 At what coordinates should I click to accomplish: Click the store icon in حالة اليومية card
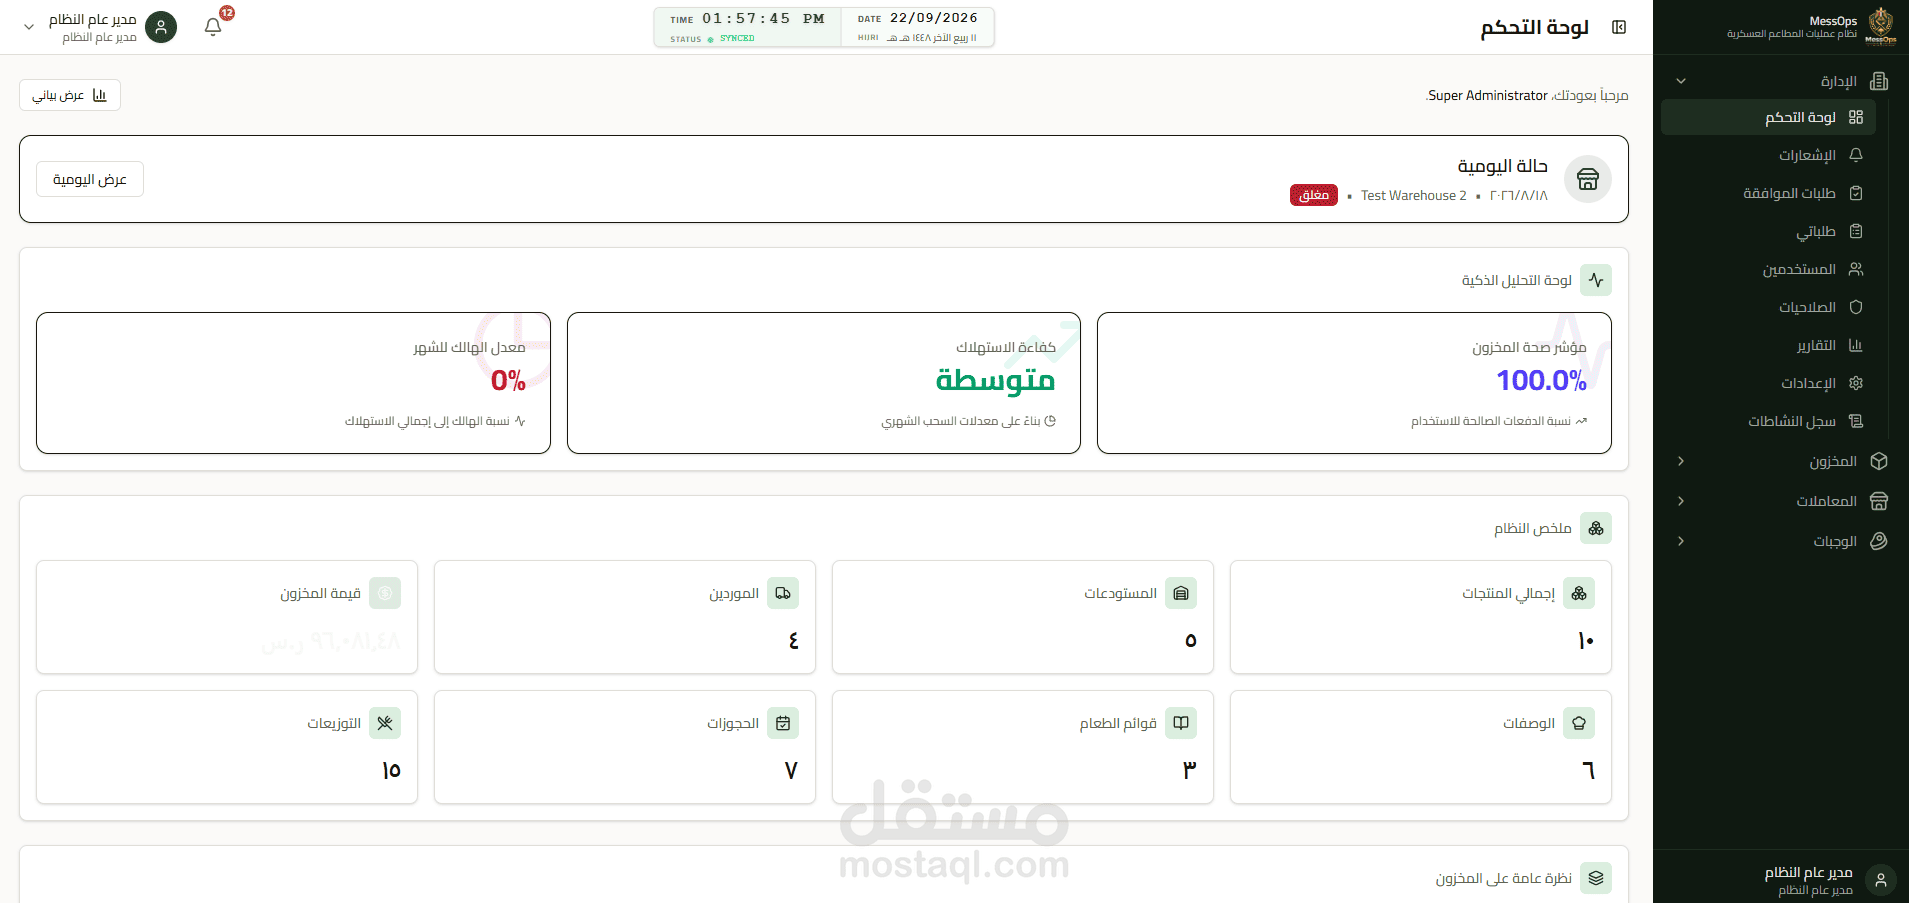[x=1588, y=179]
